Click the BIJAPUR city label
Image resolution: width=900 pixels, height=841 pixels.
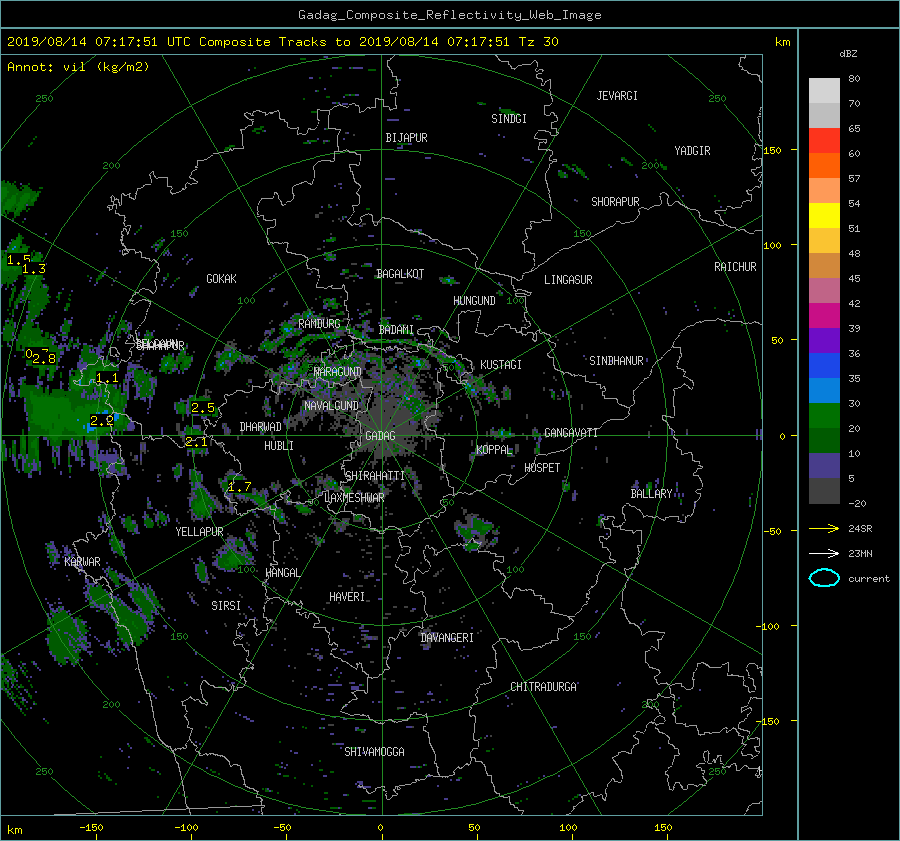pyautogui.click(x=406, y=138)
